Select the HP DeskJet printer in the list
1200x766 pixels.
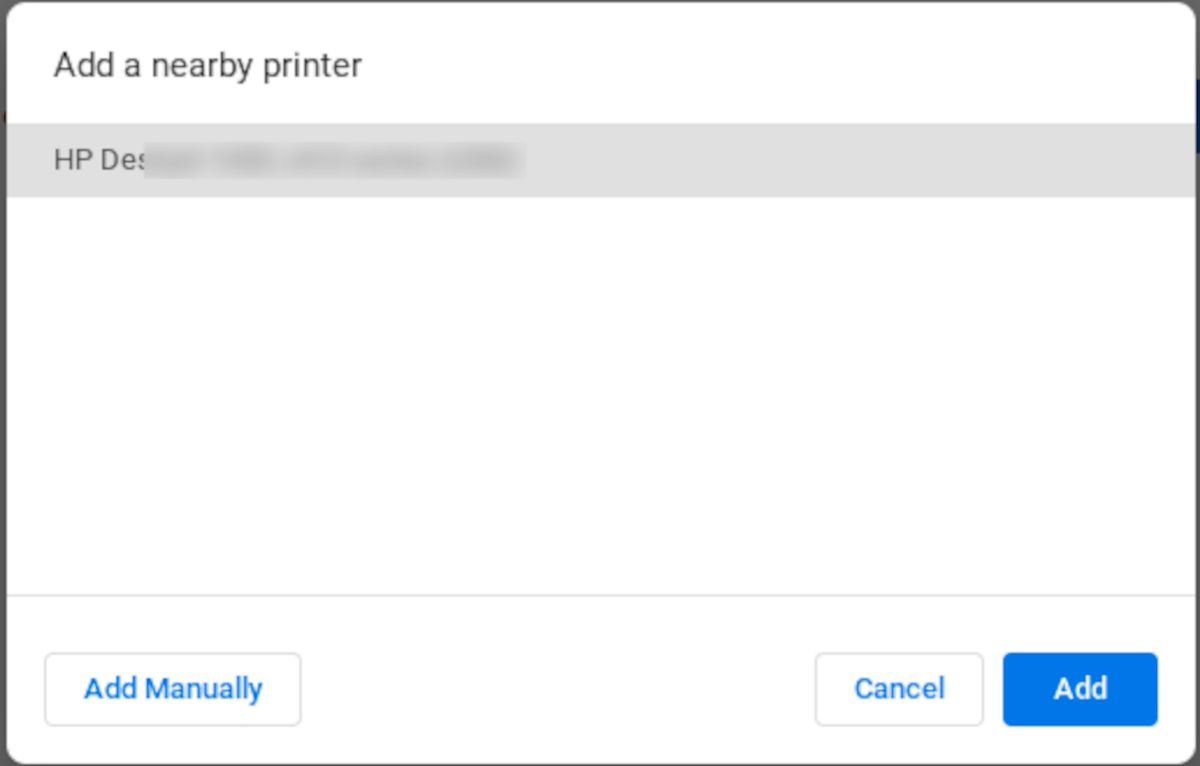(300, 159)
